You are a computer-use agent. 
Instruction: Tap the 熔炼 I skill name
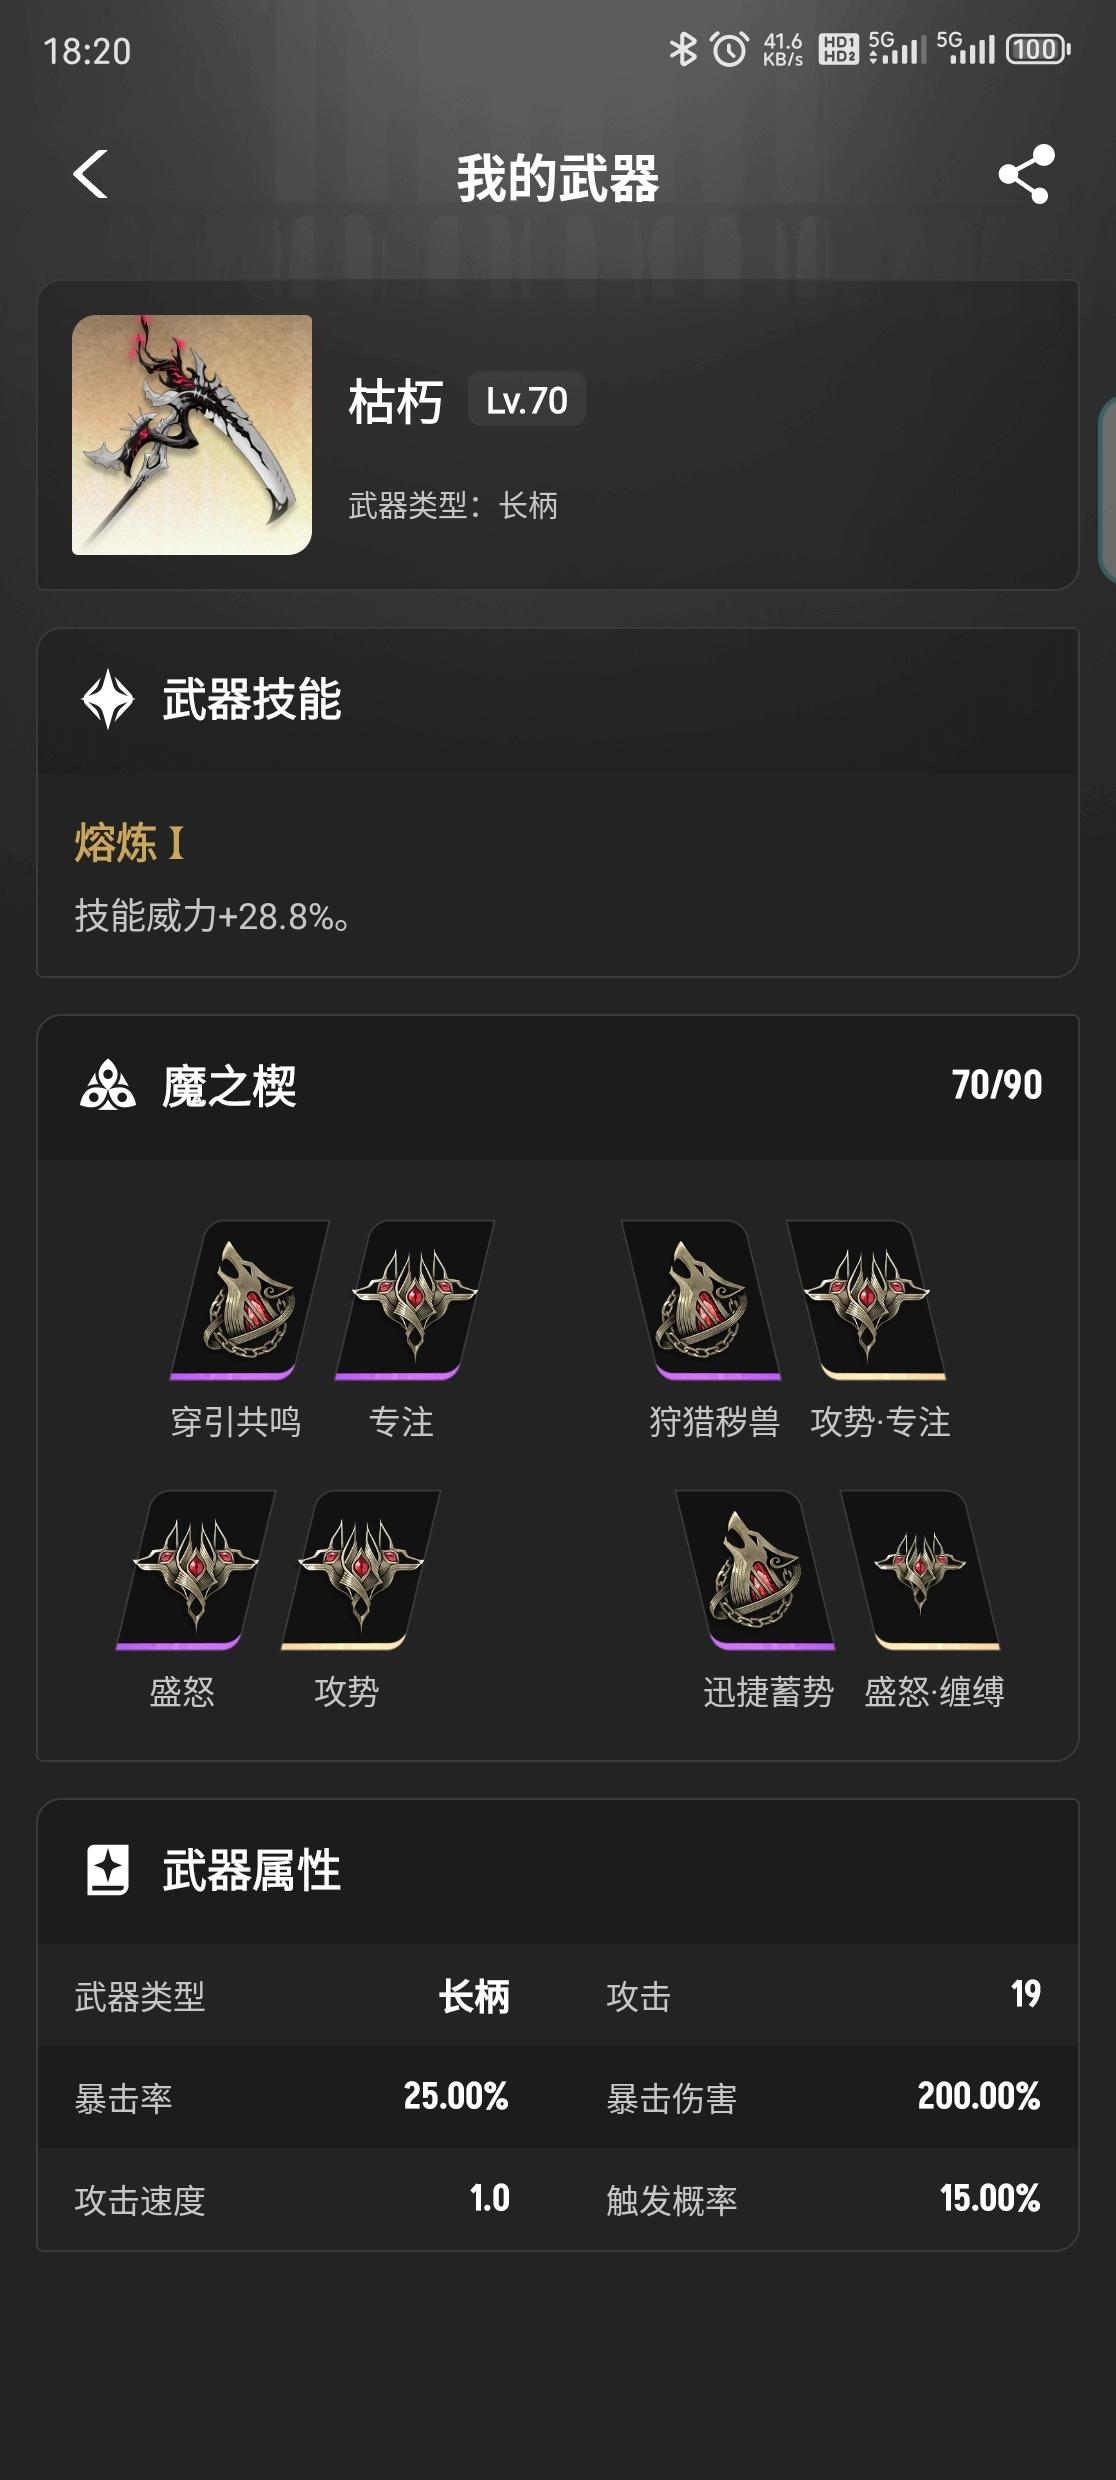[129, 843]
